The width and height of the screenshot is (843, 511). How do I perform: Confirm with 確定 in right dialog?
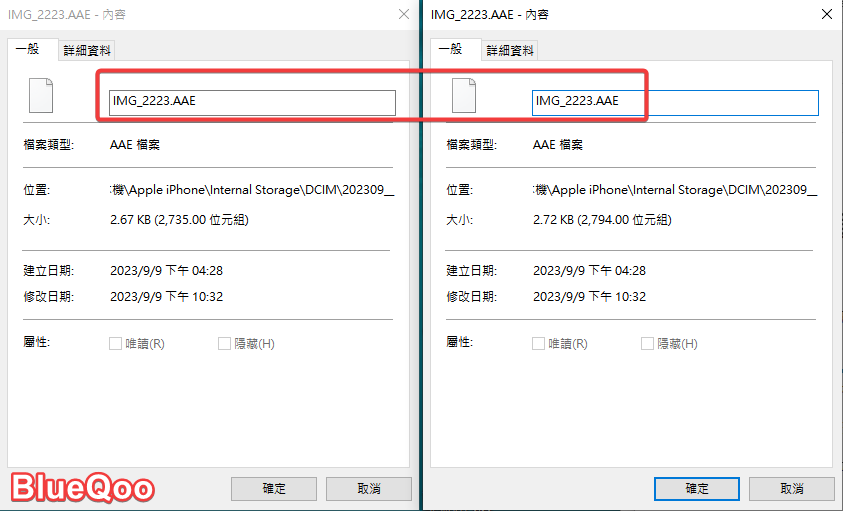click(697, 489)
